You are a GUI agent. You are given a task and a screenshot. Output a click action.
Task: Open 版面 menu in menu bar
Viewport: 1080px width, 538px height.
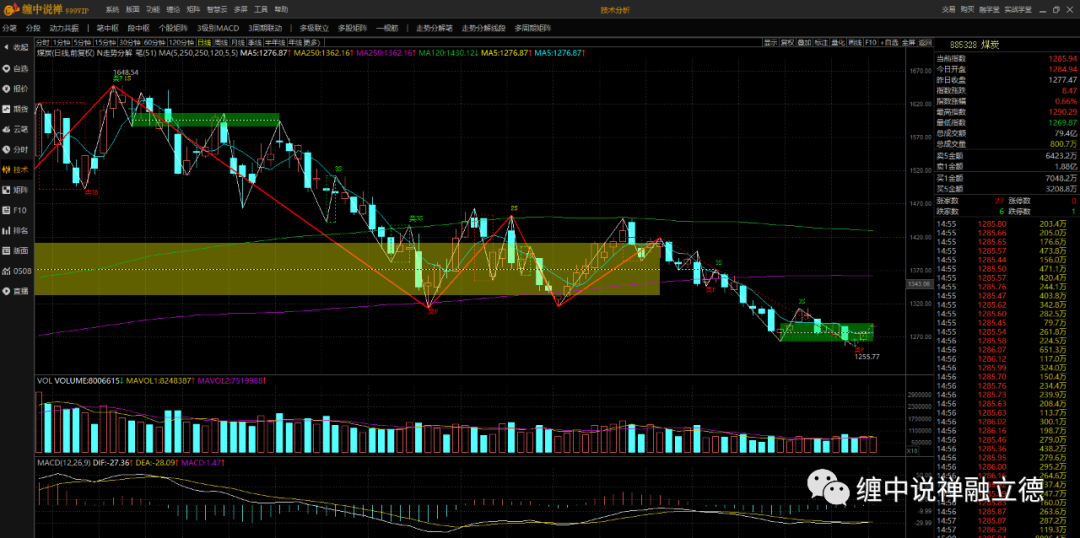pyautogui.click(x=133, y=10)
